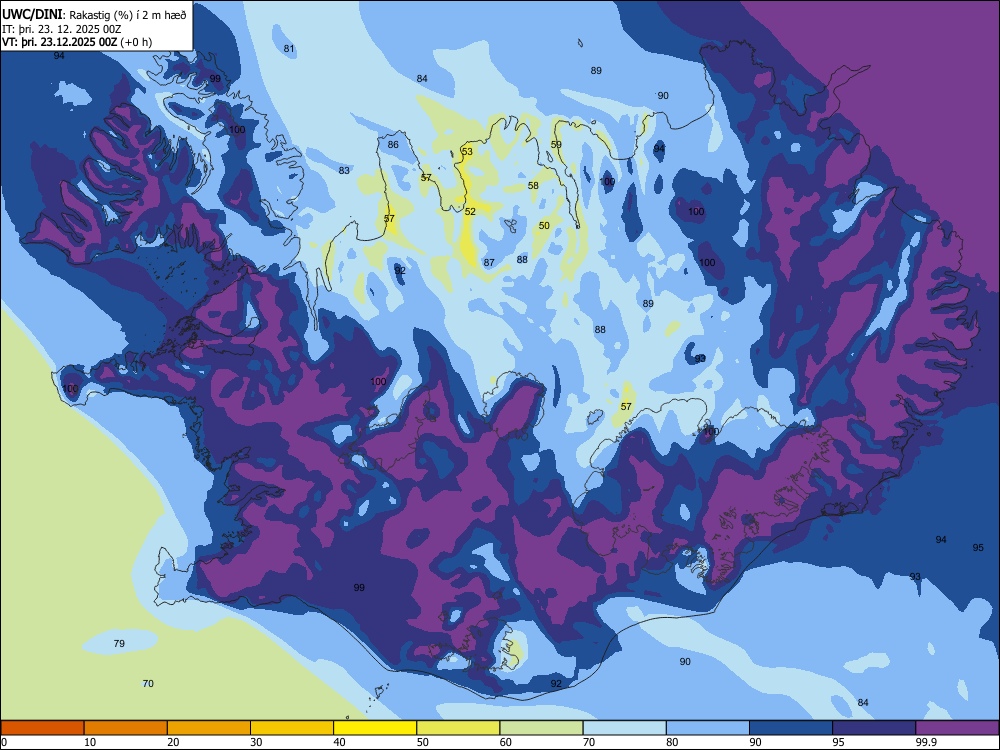Screen dimensions: 1000x750
Task: Click the 'VT: þri. 23.12.2025 00Z (+0 h)' line
Action: (x=77, y=42)
